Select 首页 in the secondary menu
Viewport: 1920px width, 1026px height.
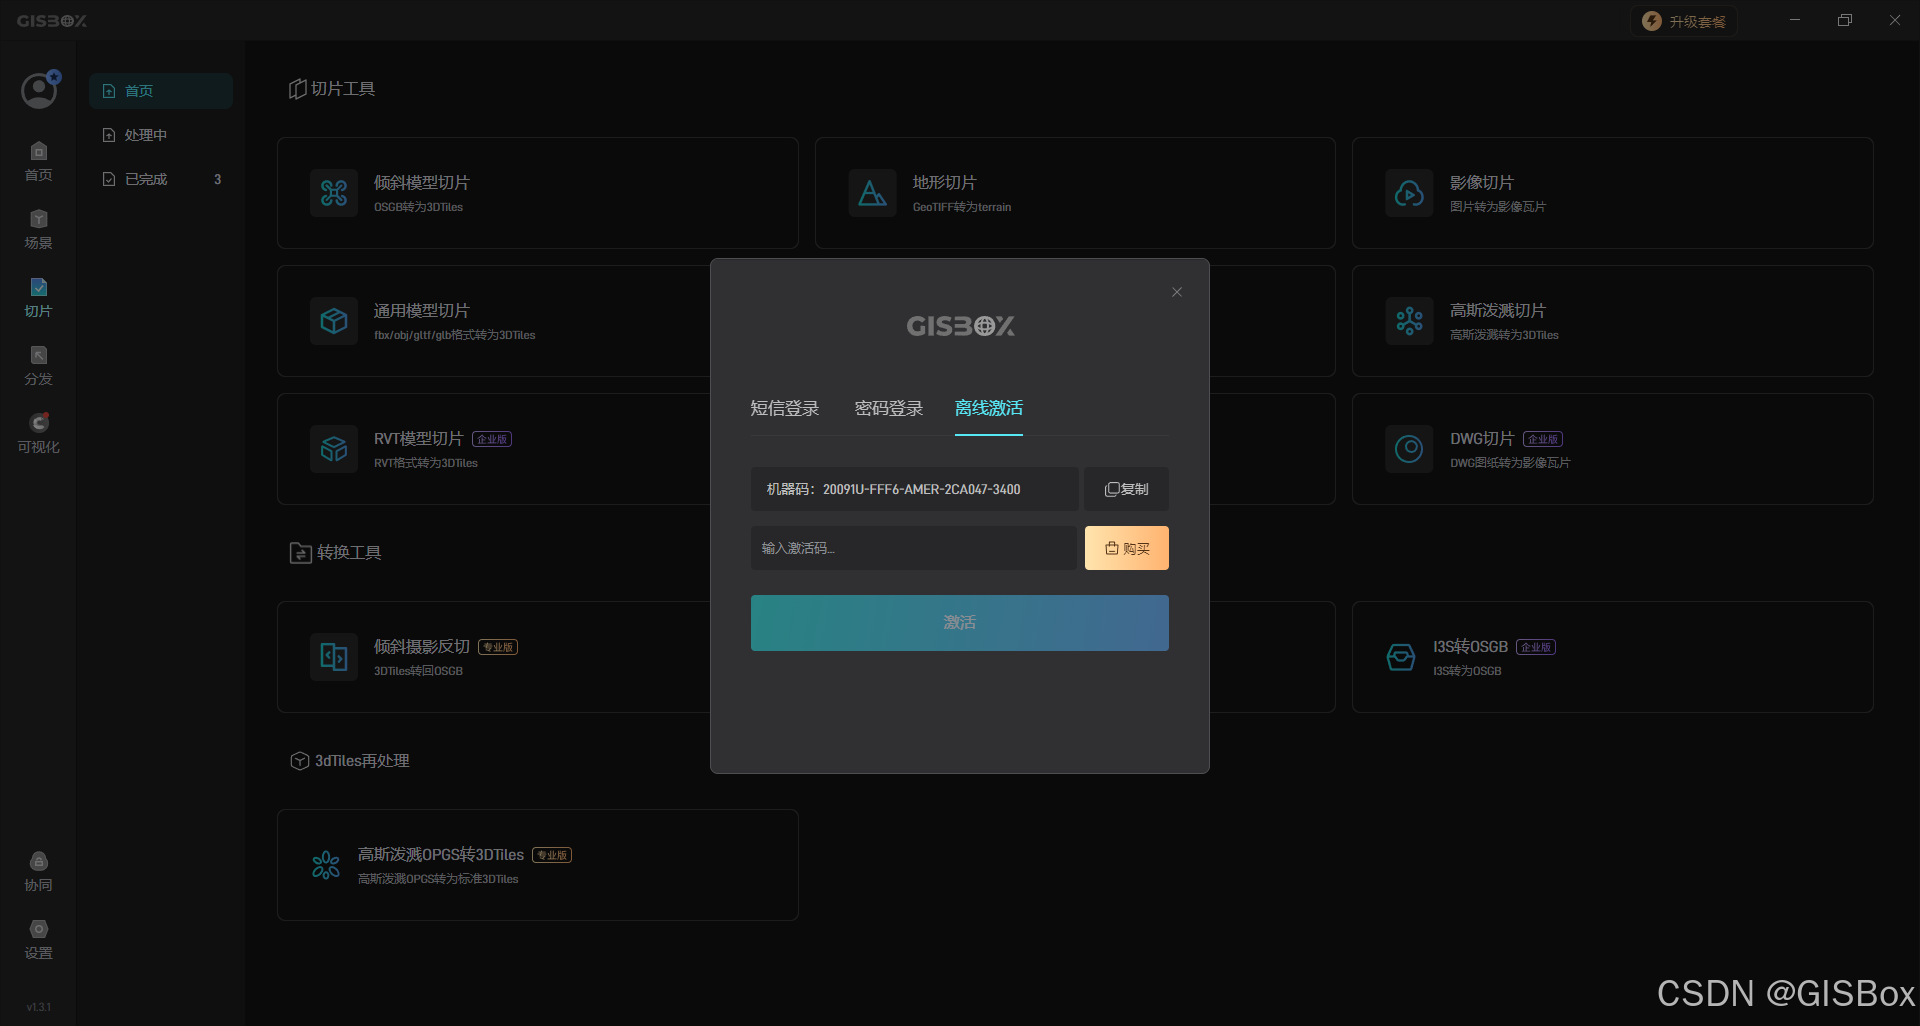(161, 91)
